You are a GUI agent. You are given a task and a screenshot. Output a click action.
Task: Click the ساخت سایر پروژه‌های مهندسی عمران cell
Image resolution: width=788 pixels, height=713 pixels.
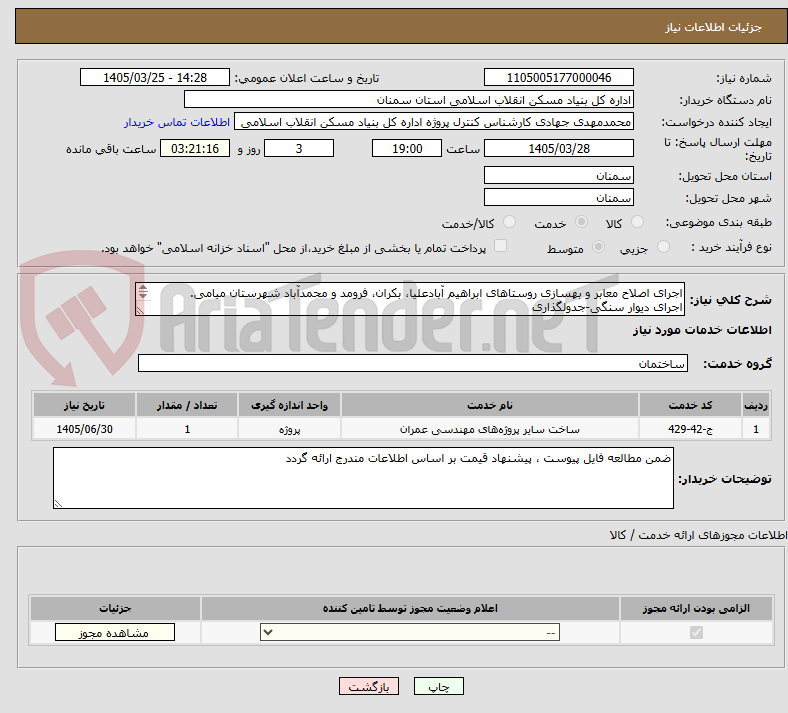click(490, 429)
